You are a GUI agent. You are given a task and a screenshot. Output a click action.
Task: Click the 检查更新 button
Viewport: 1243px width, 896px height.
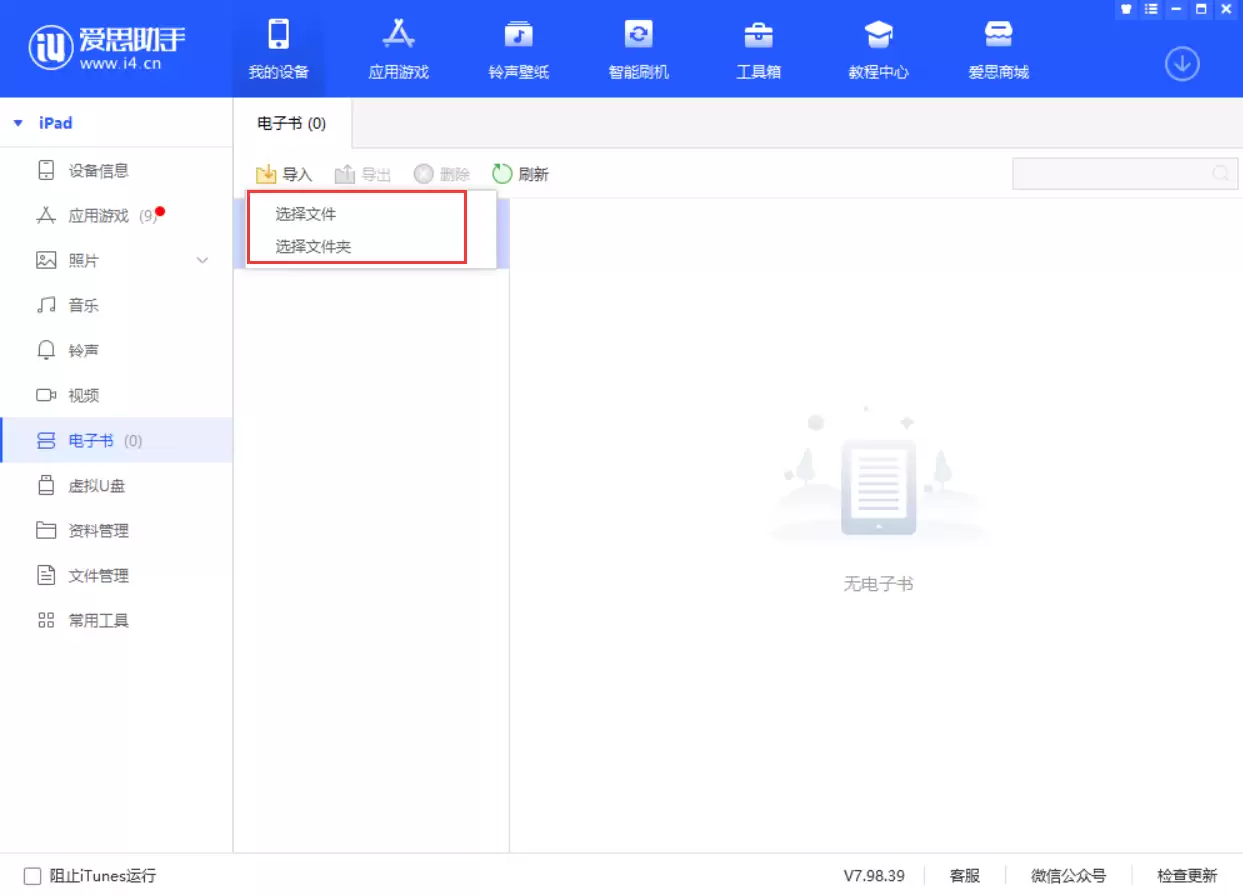(x=1188, y=876)
